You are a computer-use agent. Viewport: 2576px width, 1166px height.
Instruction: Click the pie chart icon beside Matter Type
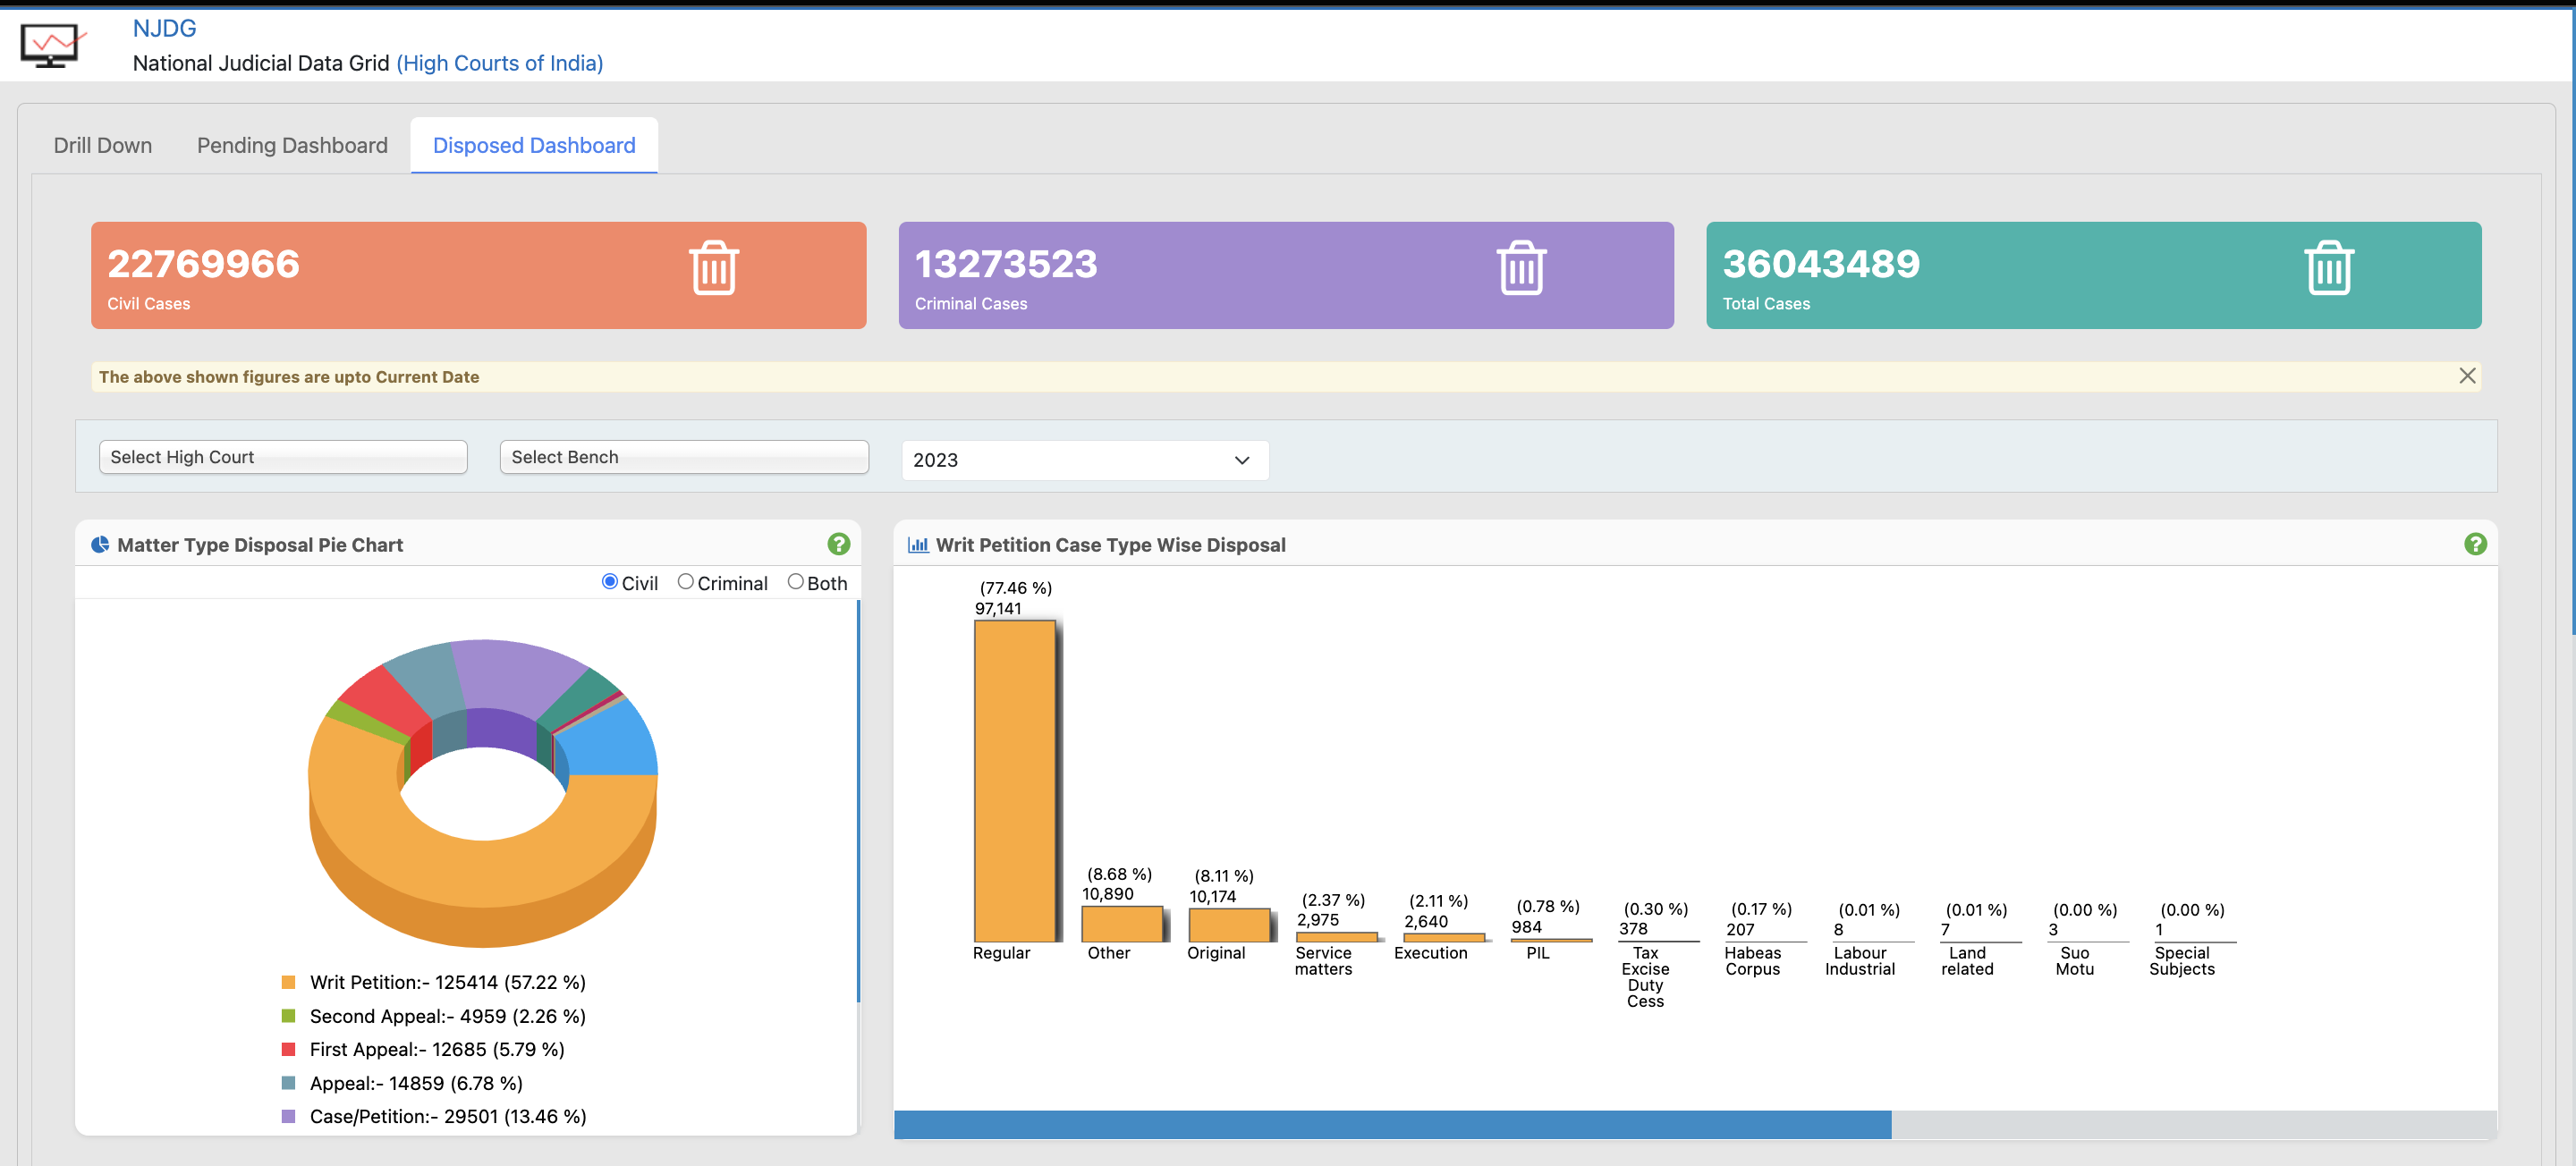(x=100, y=545)
